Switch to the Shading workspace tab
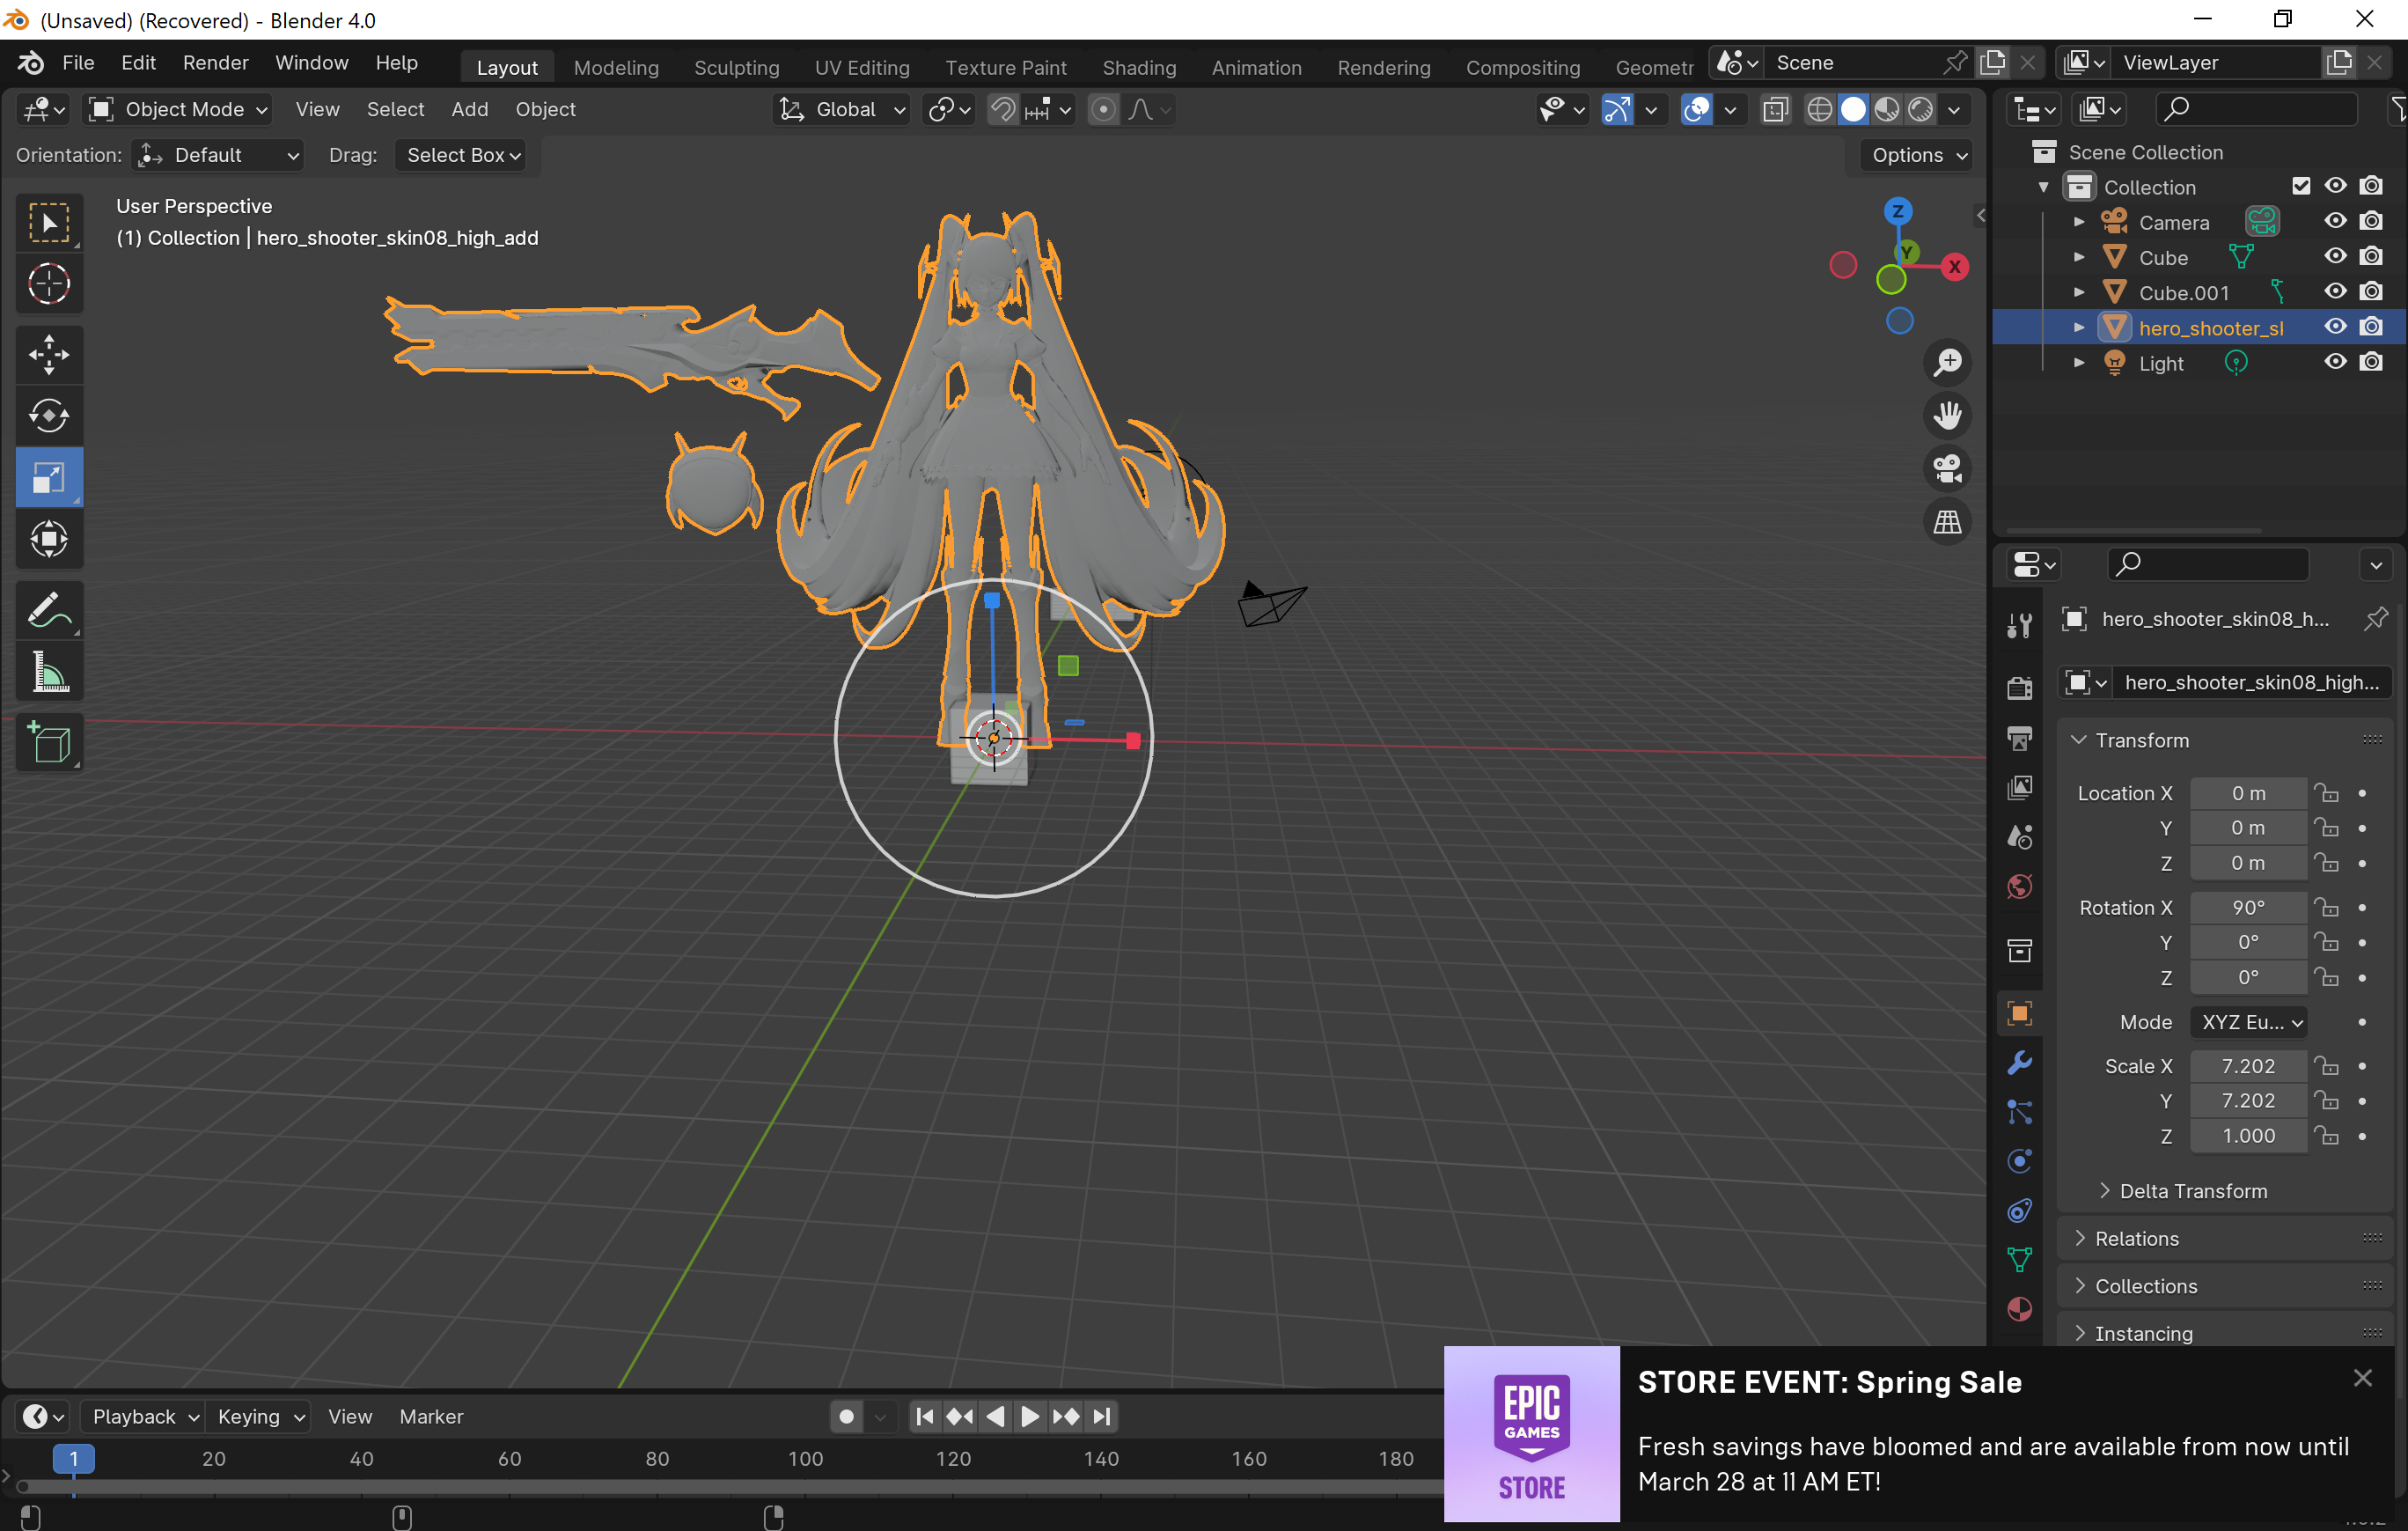 (1138, 67)
